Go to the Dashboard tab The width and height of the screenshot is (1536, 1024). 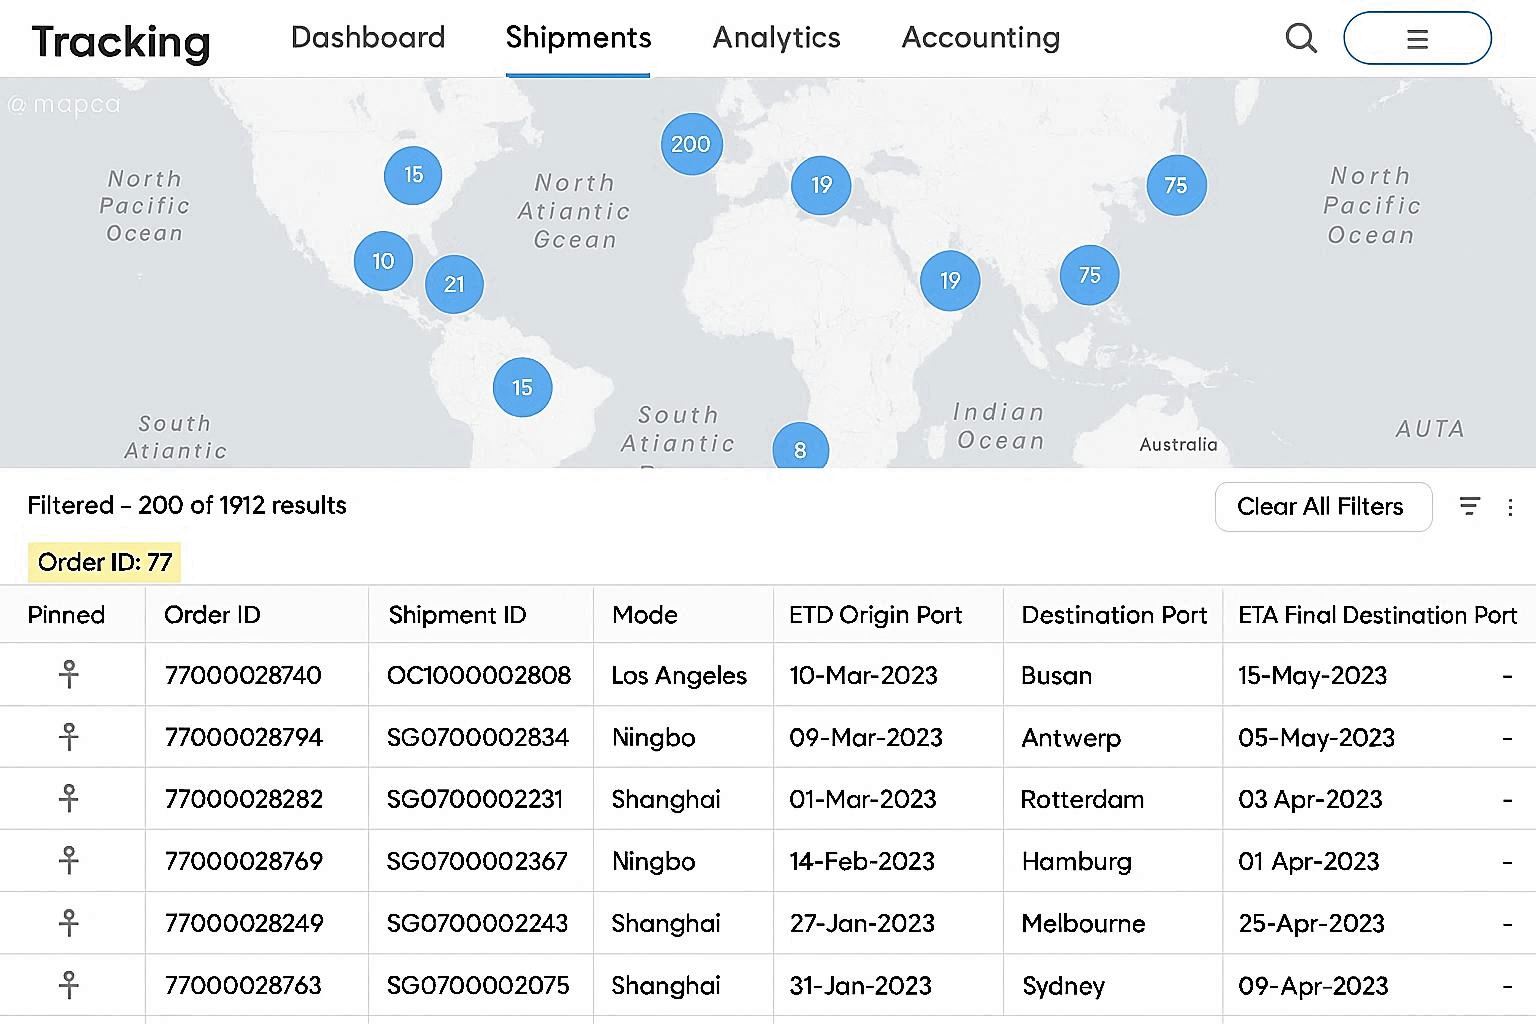click(368, 38)
